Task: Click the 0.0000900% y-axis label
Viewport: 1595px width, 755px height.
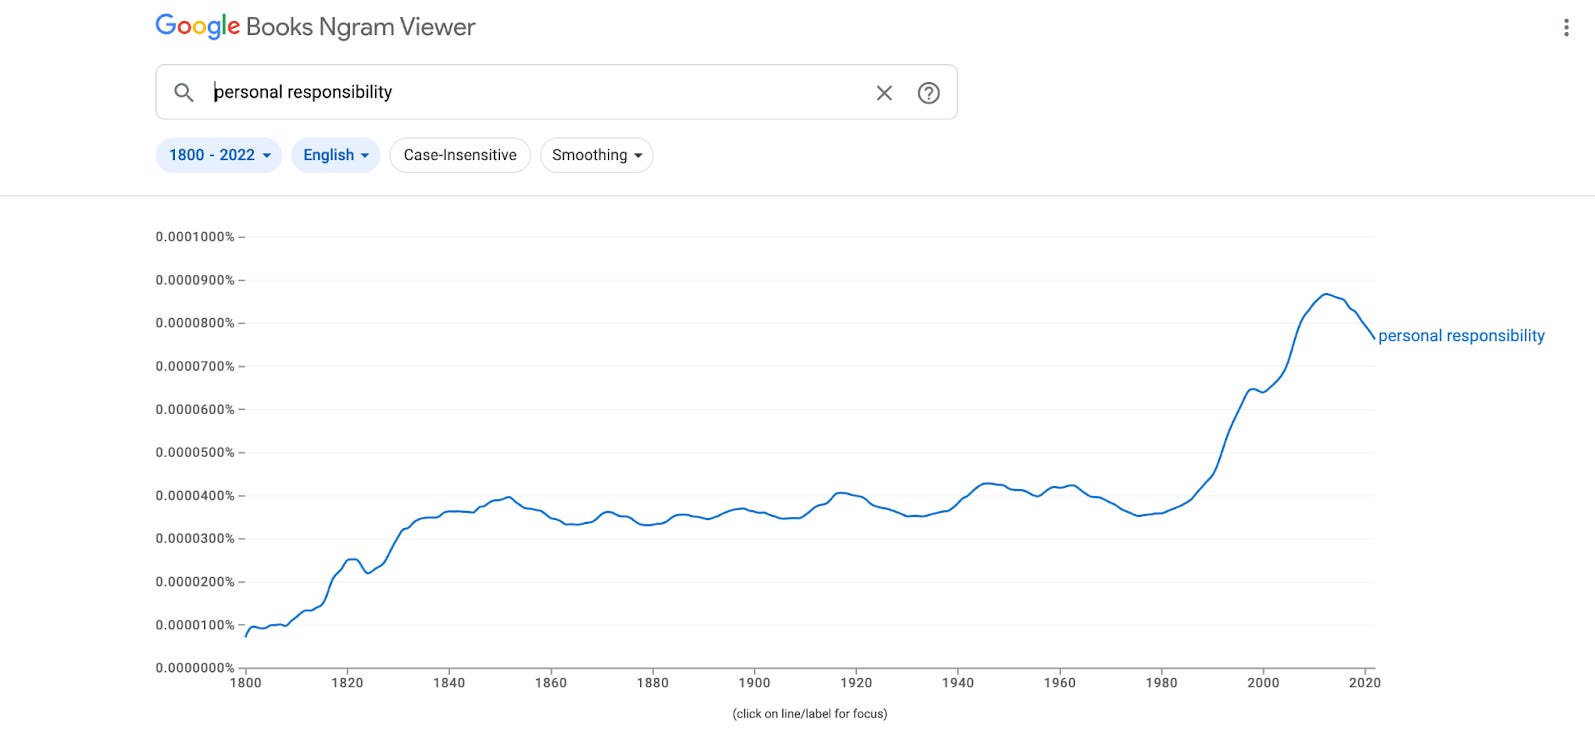Action: (195, 280)
